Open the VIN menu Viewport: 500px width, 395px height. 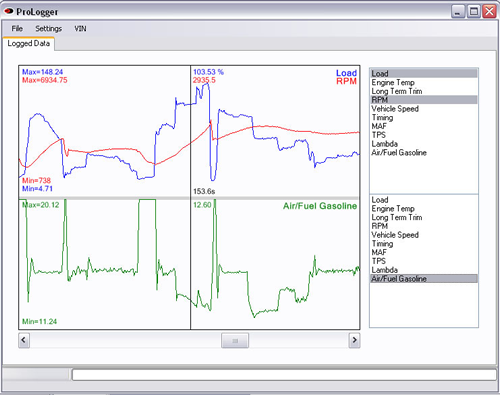(80, 29)
